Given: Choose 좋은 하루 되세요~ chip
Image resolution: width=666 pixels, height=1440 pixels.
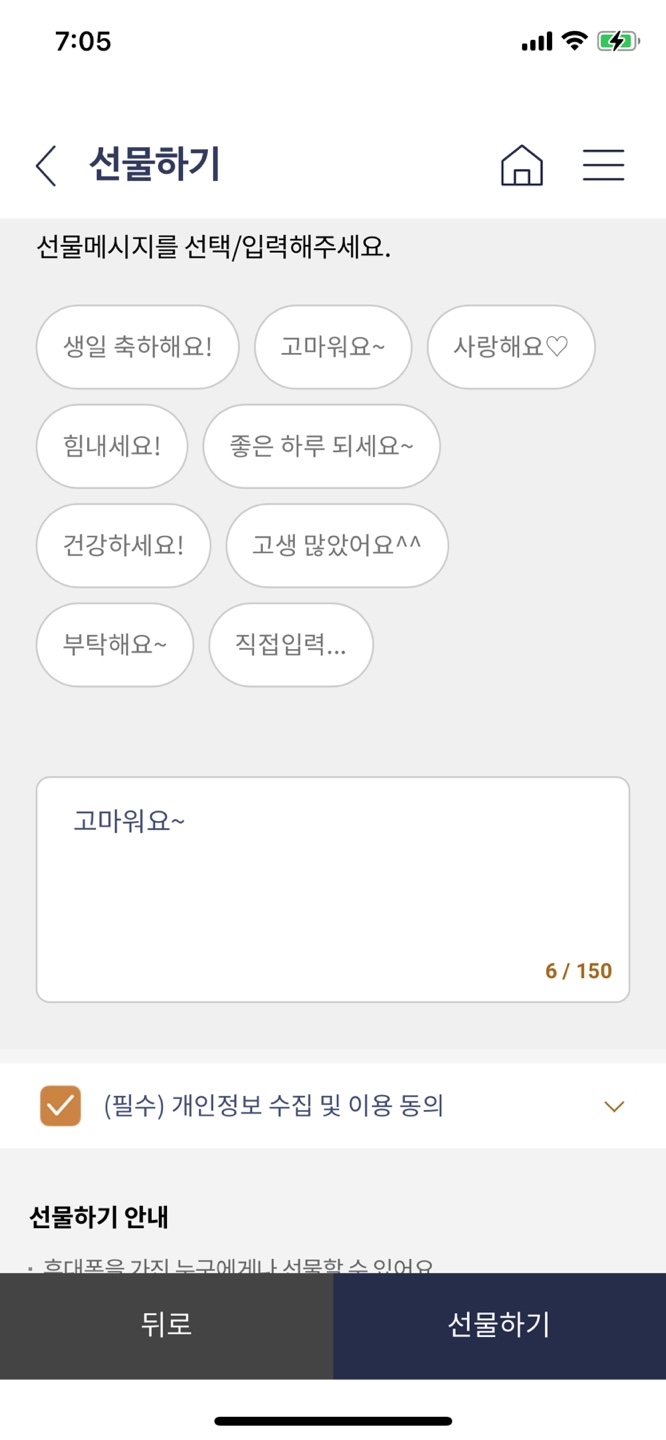Looking at the screenshot, I should [x=322, y=446].
